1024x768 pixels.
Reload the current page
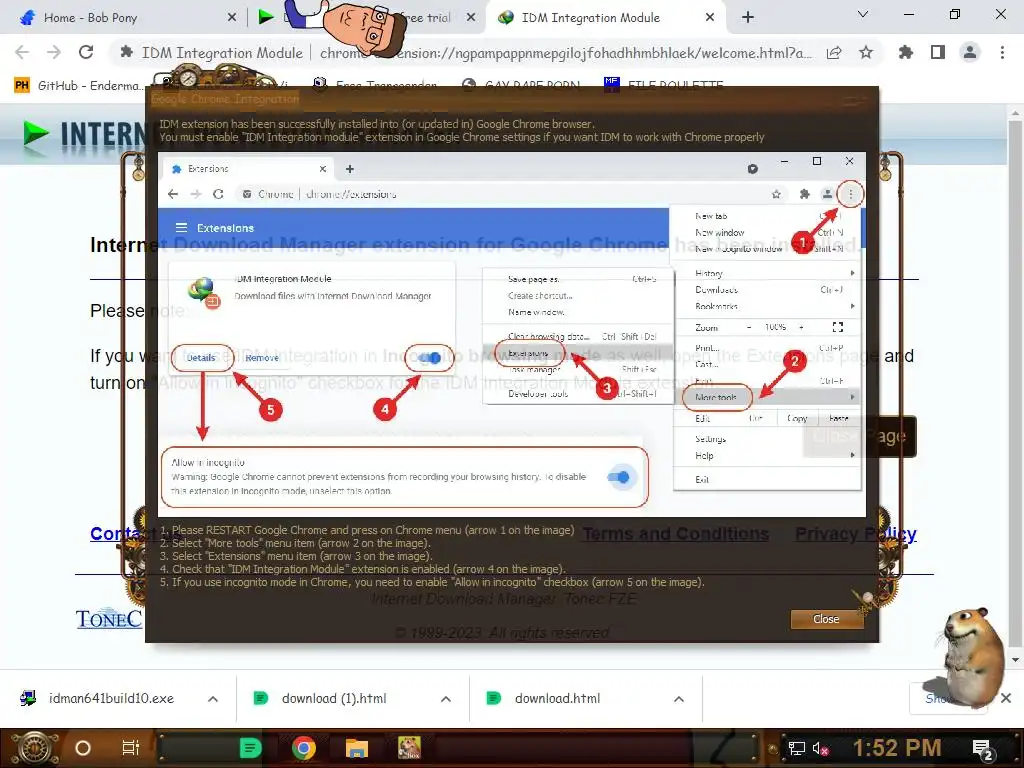click(86, 52)
